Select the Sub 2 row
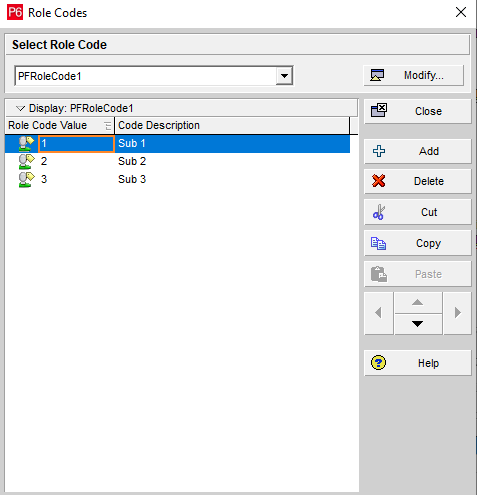 [x=177, y=161]
